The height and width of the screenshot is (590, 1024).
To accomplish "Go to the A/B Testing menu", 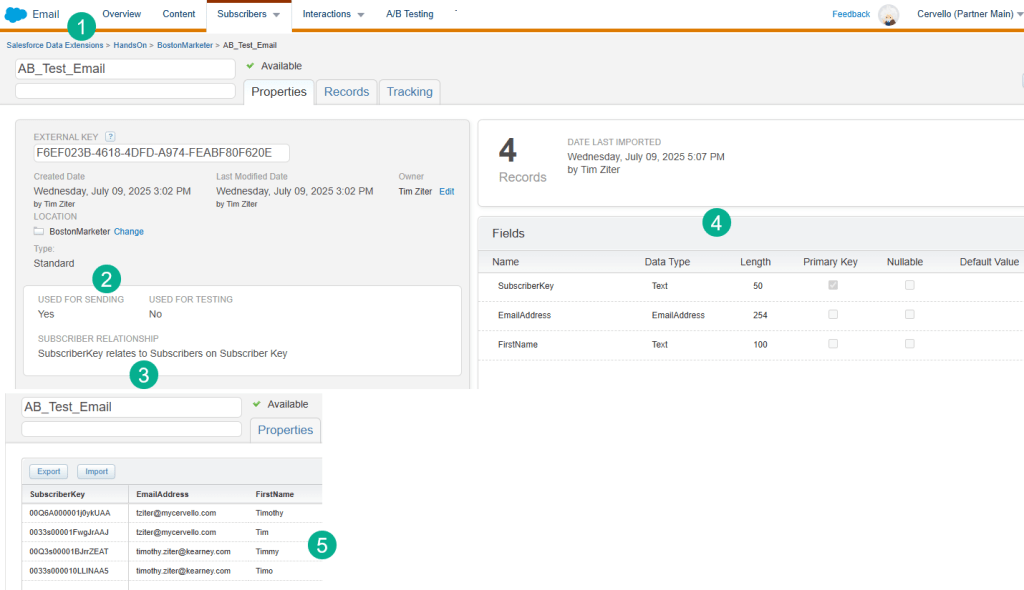I will pyautogui.click(x=409, y=15).
